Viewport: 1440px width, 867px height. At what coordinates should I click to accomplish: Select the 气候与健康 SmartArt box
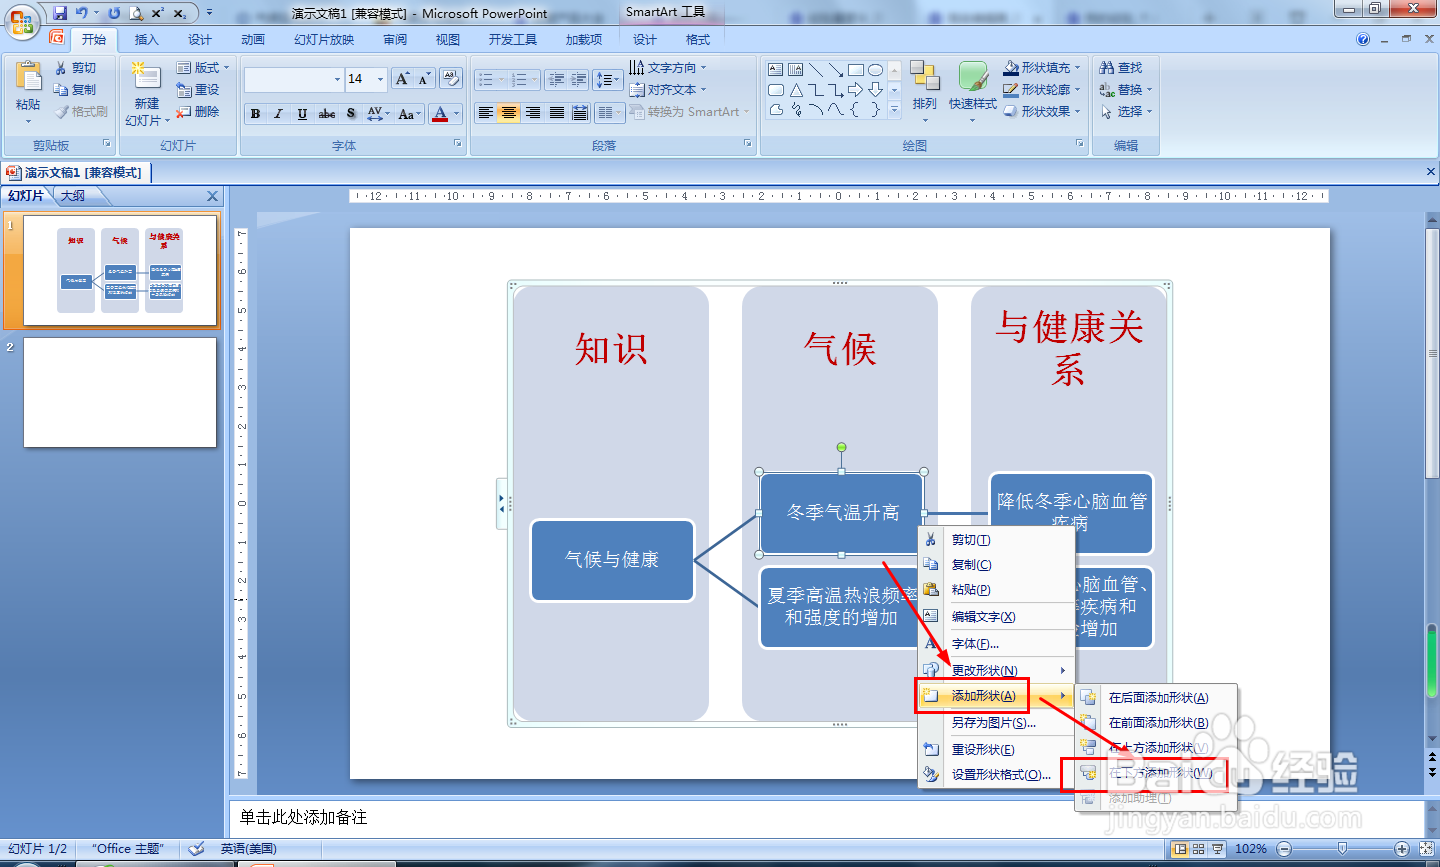click(612, 560)
